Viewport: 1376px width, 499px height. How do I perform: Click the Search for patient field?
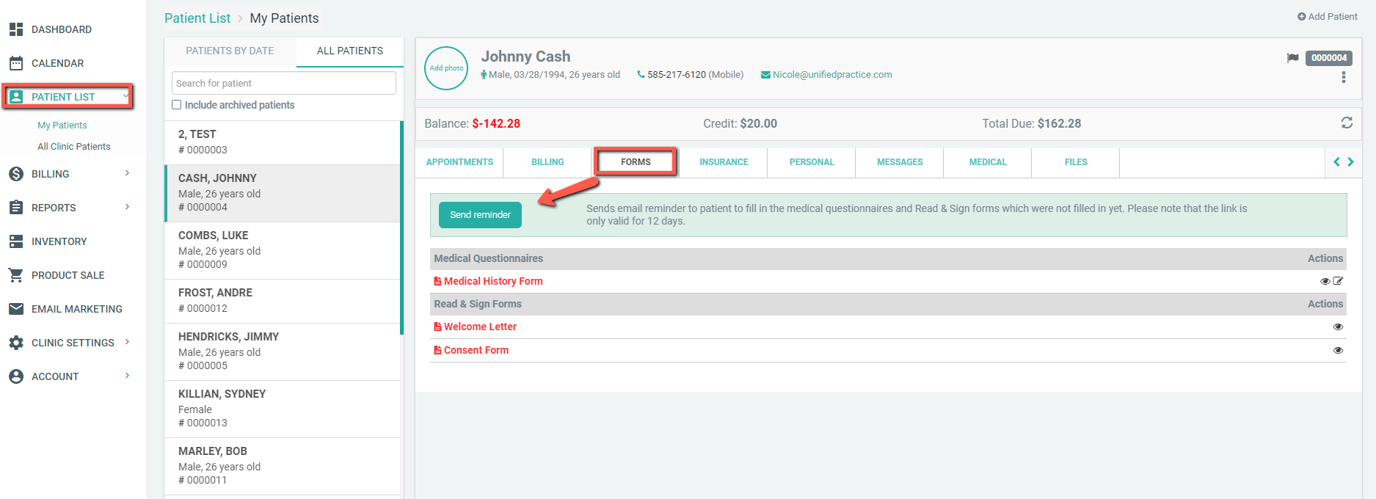coord(284,83)
